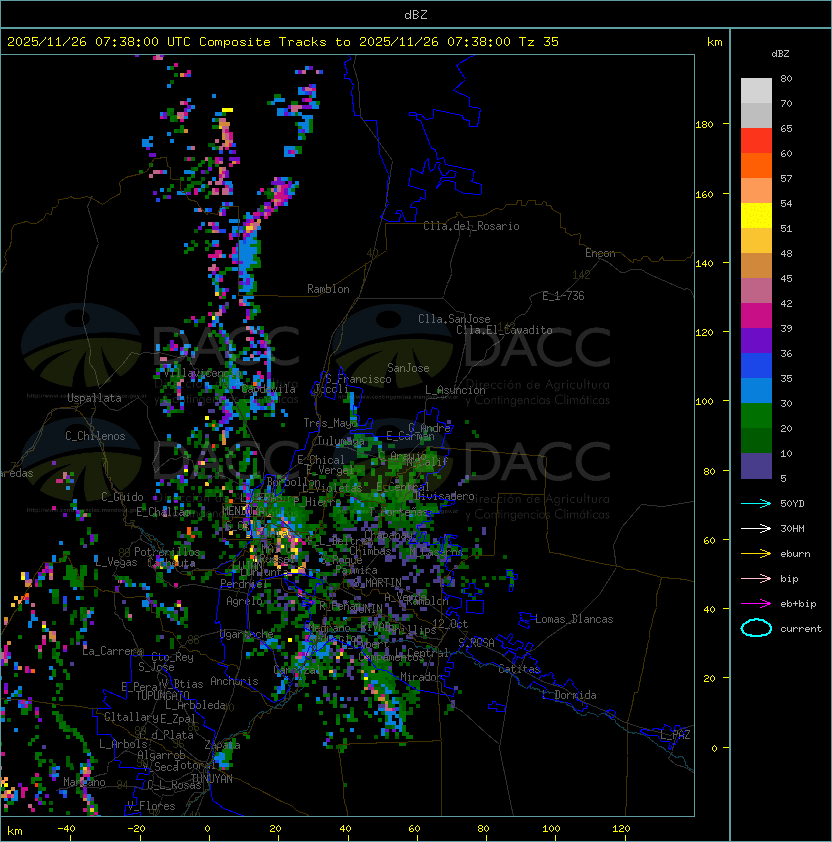832x842 pixels.
Task: Click the magenta eb+bip arrow in legend
Action: click(x=756, y=604)
